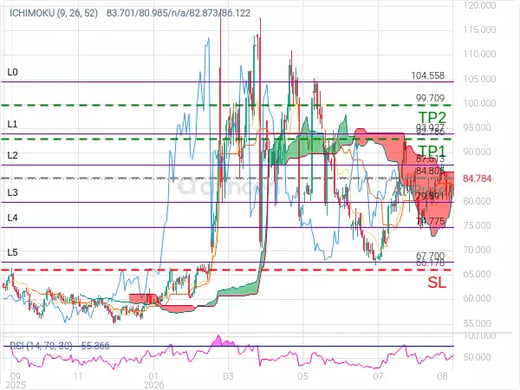Click the ICHIMOKU (9, 26, 52) indicator label

tap(53, 13)
